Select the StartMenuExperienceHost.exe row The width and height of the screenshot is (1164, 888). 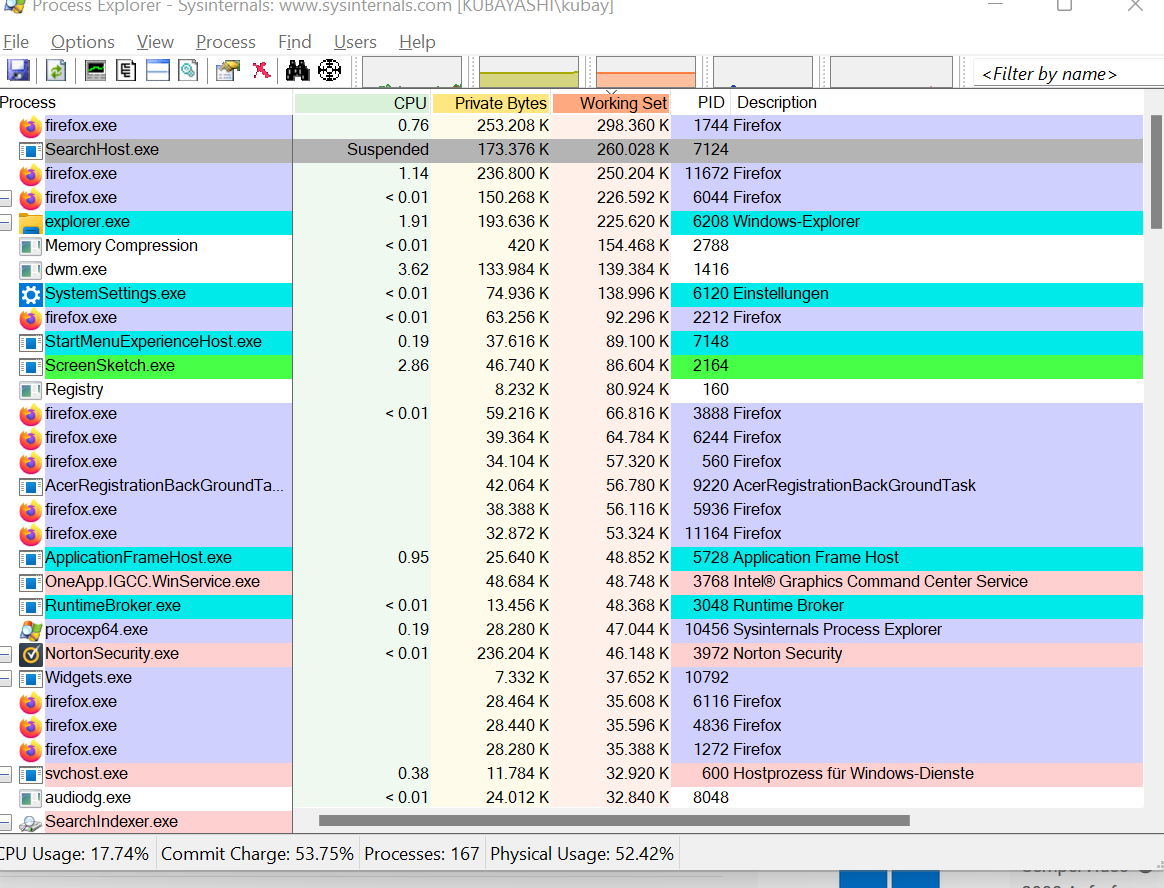point(572,342)
